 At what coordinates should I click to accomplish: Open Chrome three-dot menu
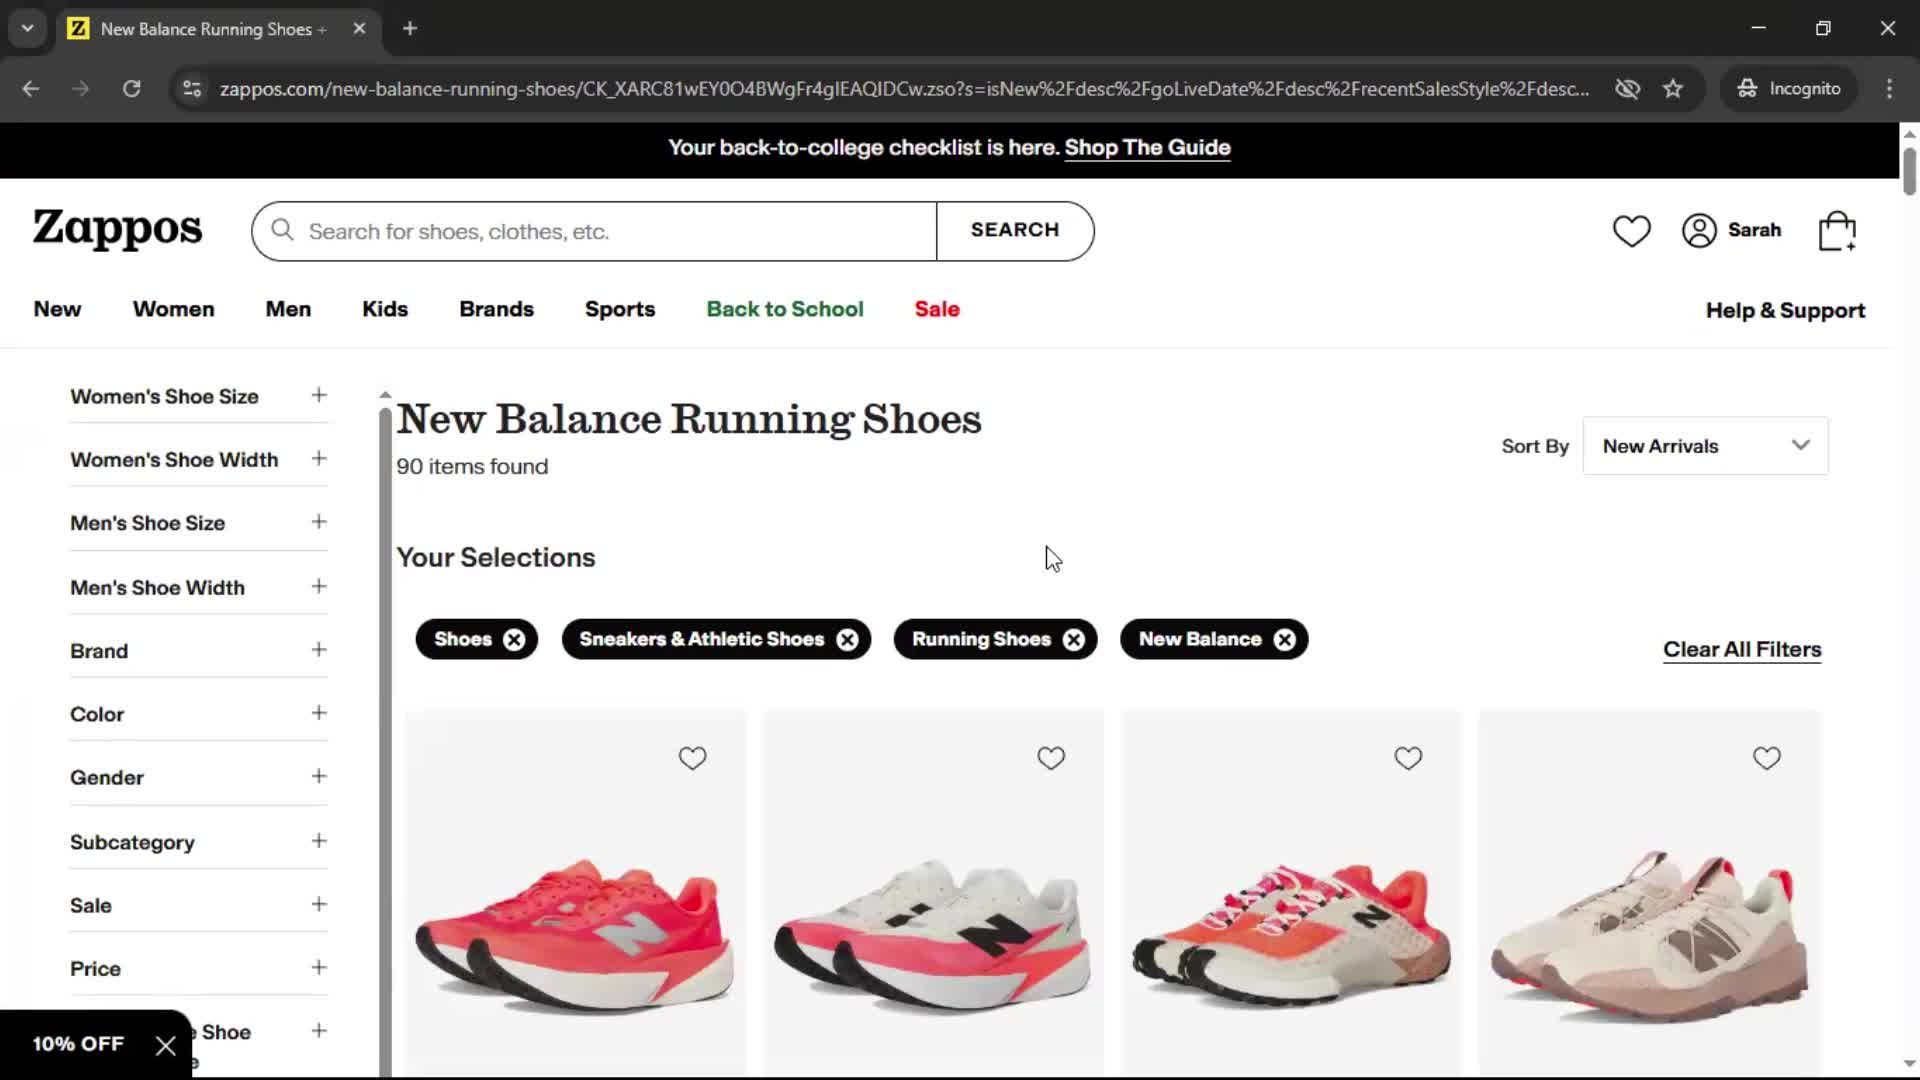pyautogui.click(x=1889, y=89)
